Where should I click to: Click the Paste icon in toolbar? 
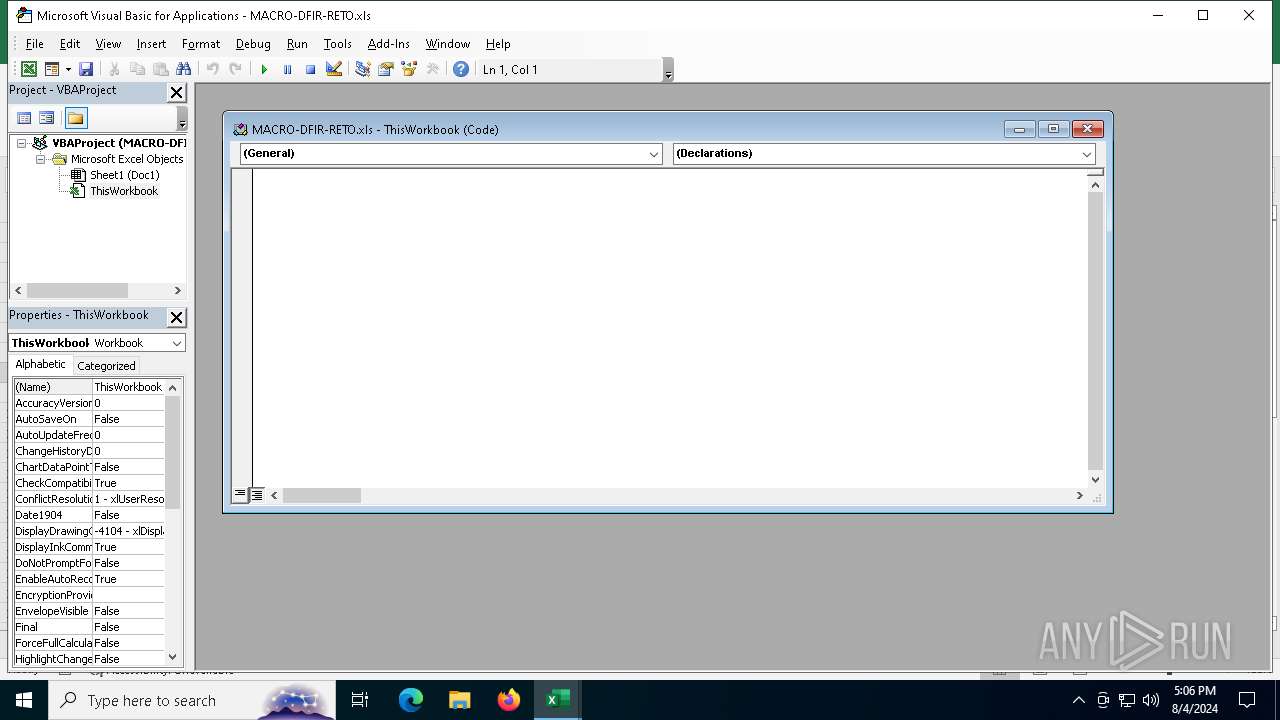(160, 69)
